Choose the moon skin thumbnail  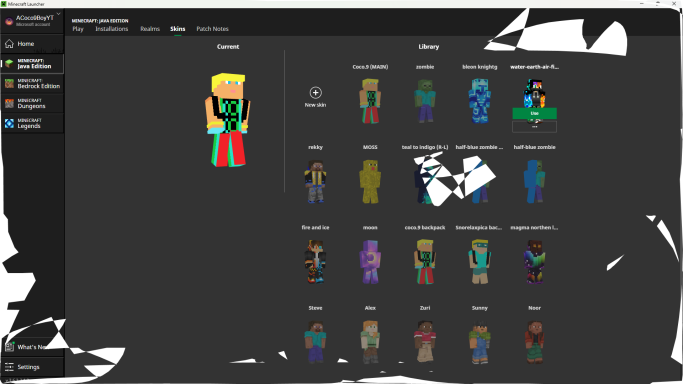coord(370,262)
